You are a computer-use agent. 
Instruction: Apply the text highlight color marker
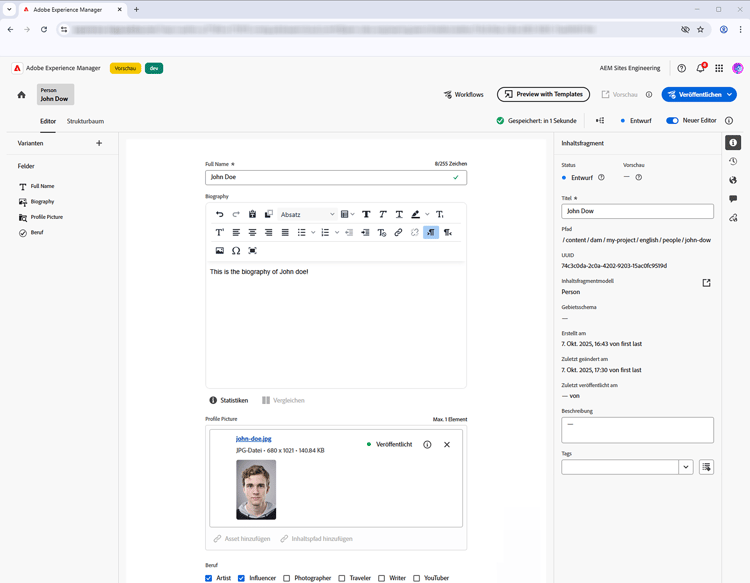(415, 214)
